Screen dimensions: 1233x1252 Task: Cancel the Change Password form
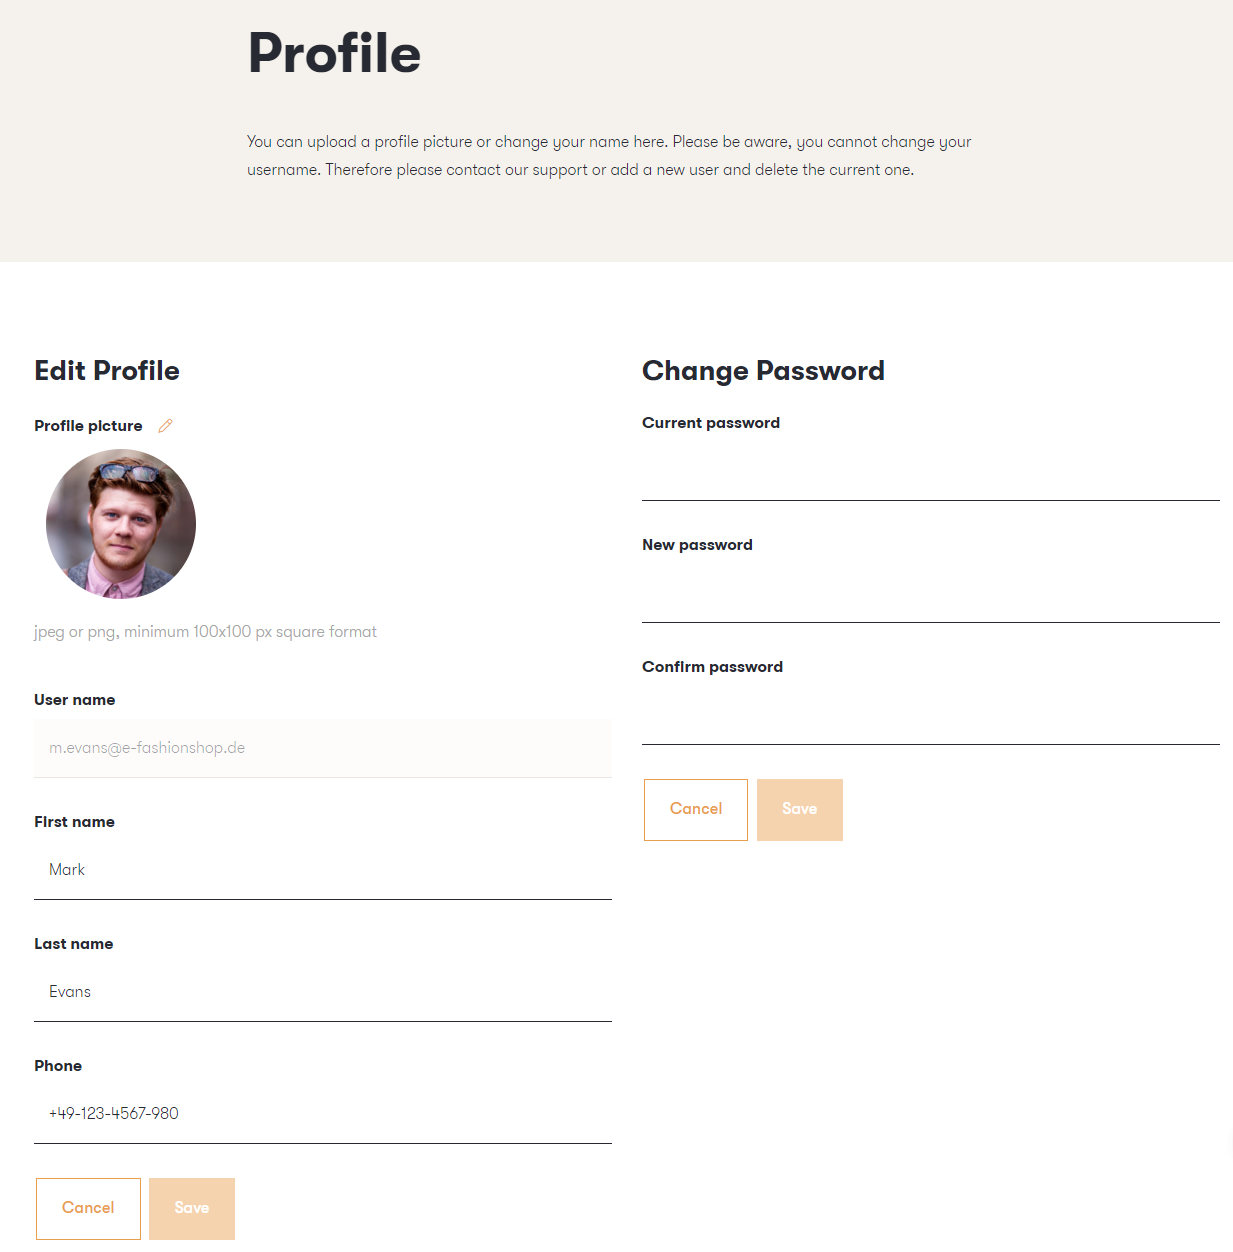point(696,810)
